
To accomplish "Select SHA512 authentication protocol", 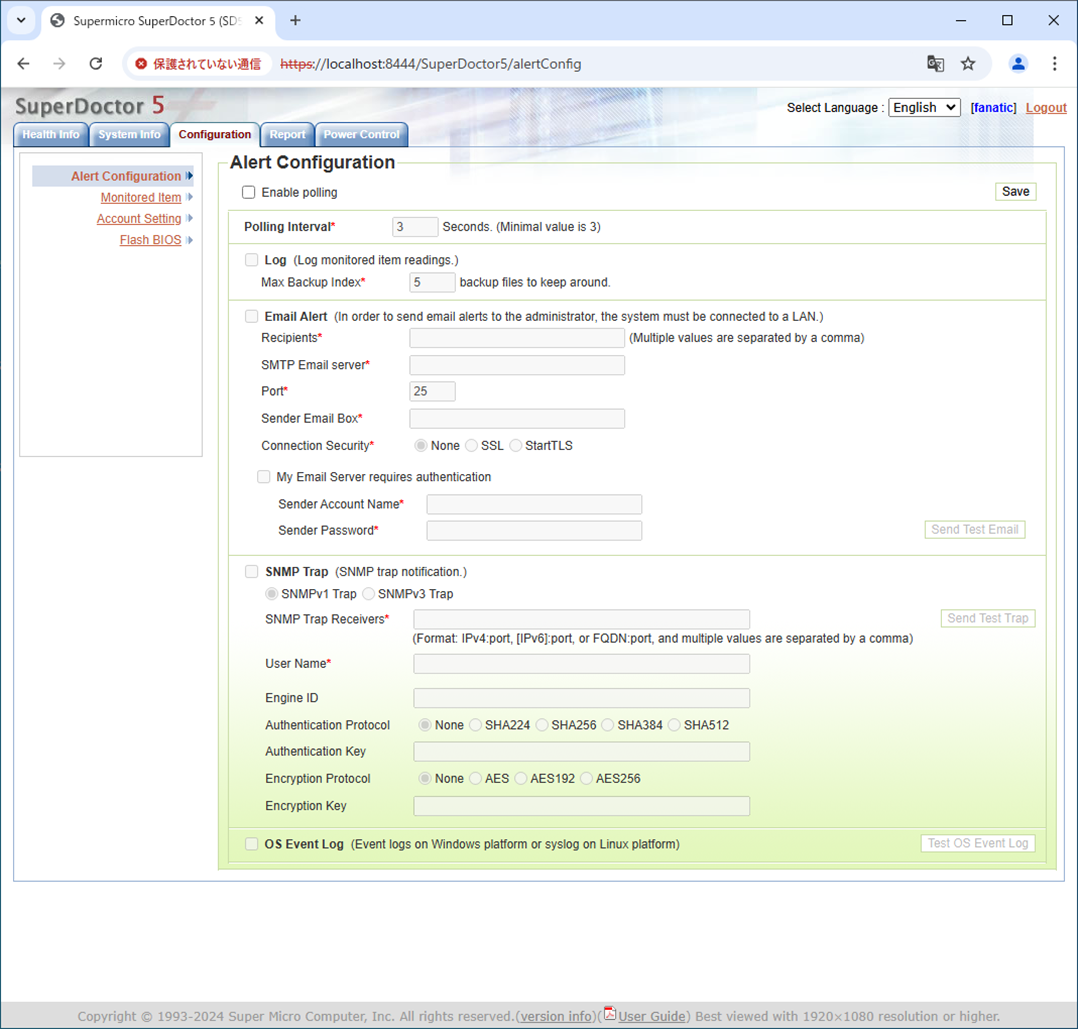I will (674, 725).
